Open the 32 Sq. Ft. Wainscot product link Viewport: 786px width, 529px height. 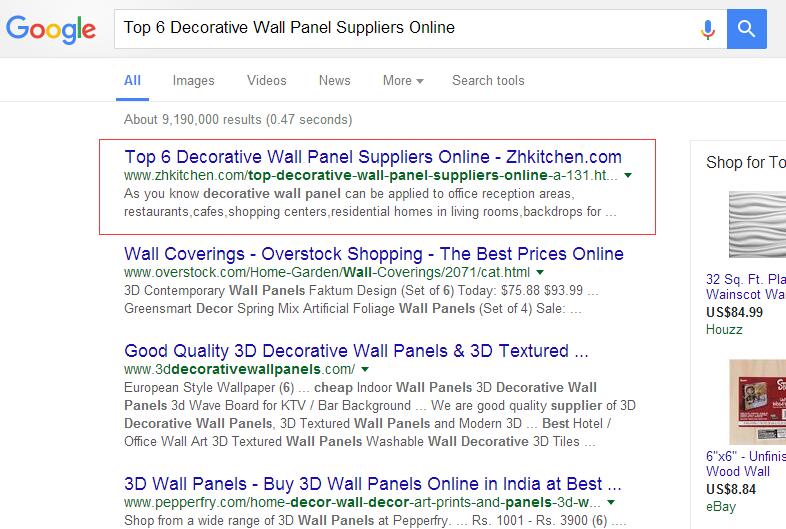tap(746, 286)
